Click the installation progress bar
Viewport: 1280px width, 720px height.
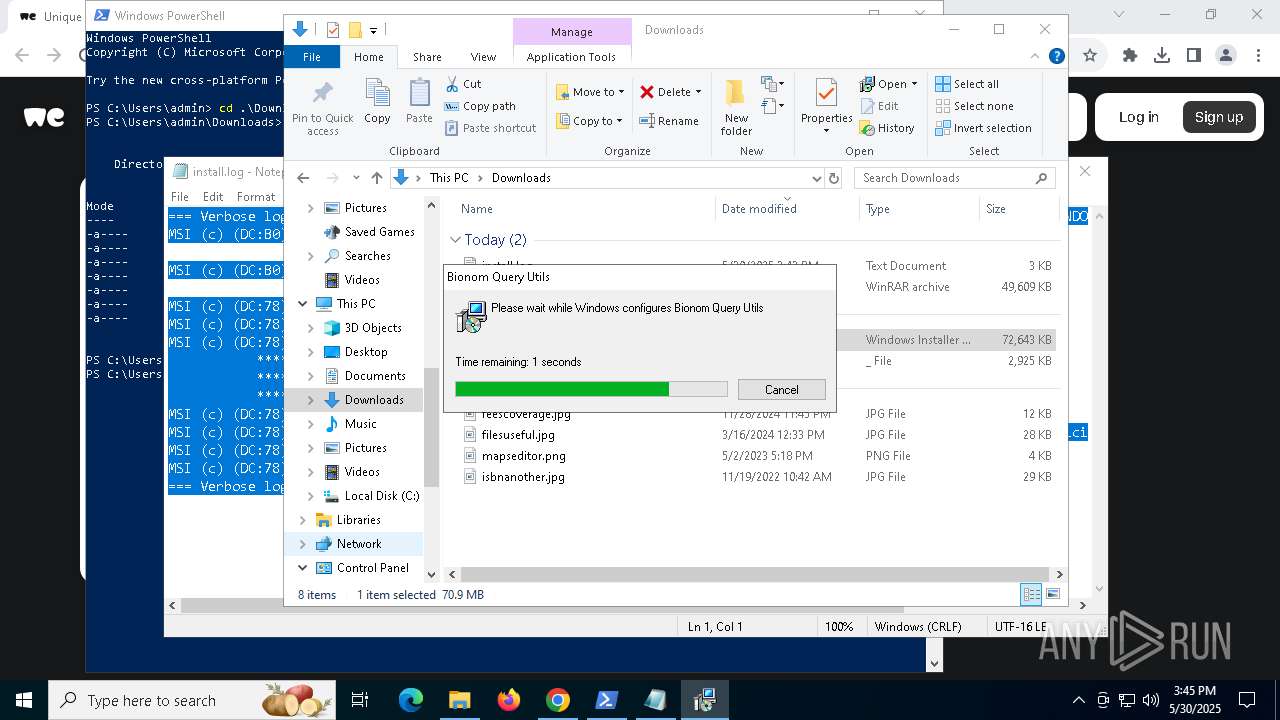591,389
